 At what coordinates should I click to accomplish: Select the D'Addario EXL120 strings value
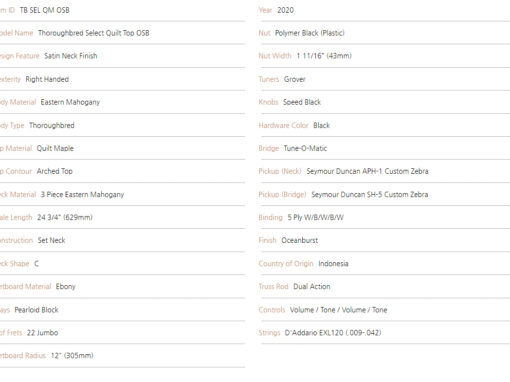333,333
